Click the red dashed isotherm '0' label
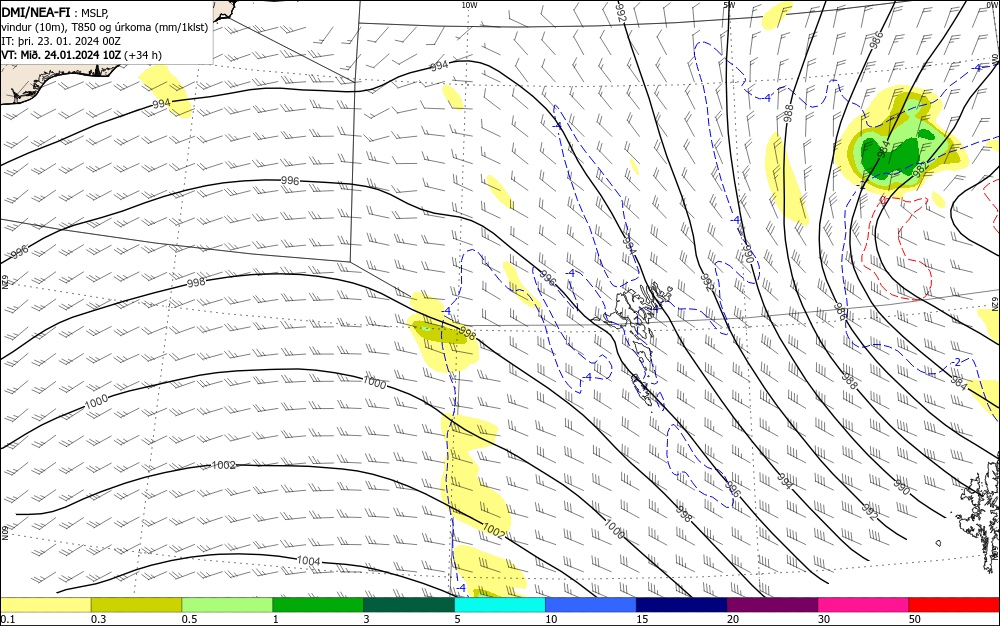The width and height of the screenshot is (1000, 626). click(883, 200)
